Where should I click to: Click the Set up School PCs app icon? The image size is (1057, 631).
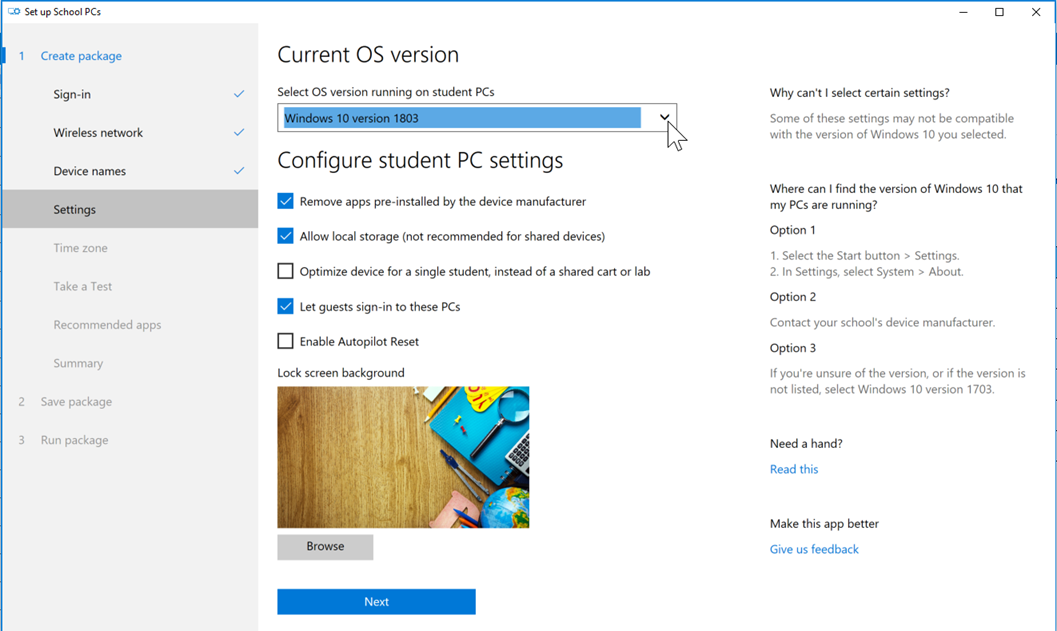pyautogui.click(x=14, y=12)
